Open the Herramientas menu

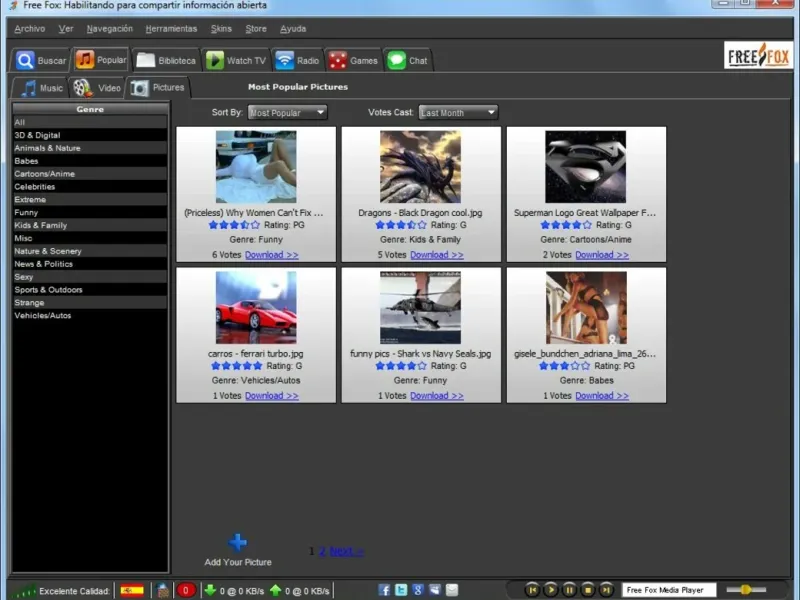tap(171, 29)
